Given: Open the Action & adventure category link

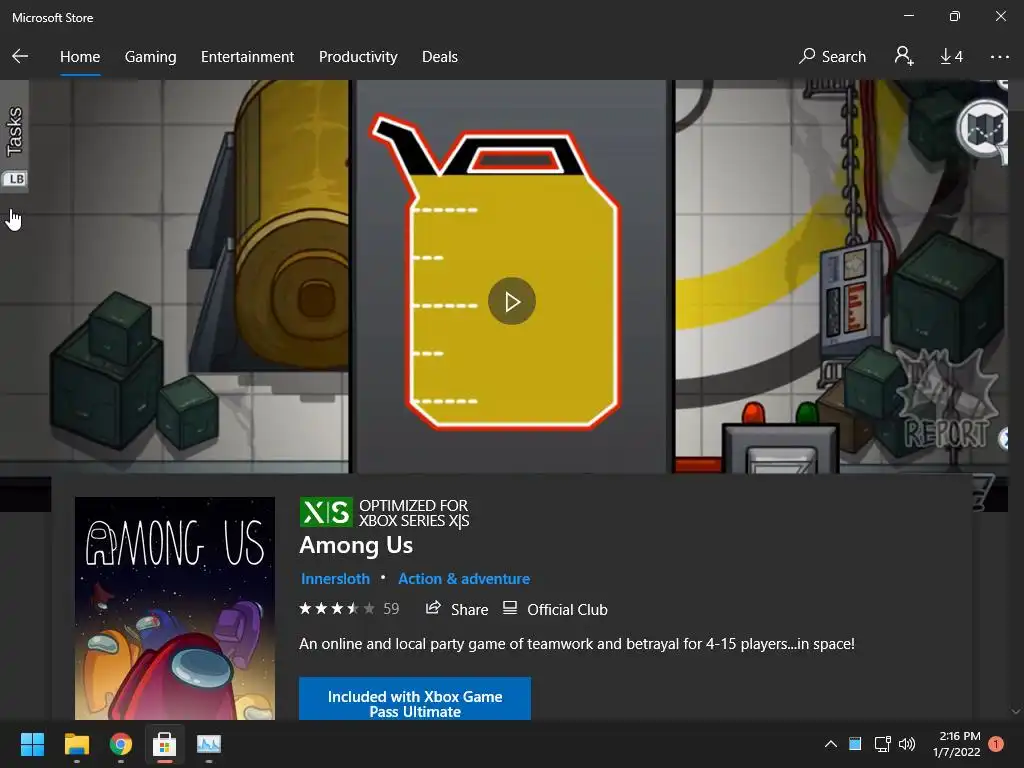Looking at the screenshot, I should coord(464,579).
